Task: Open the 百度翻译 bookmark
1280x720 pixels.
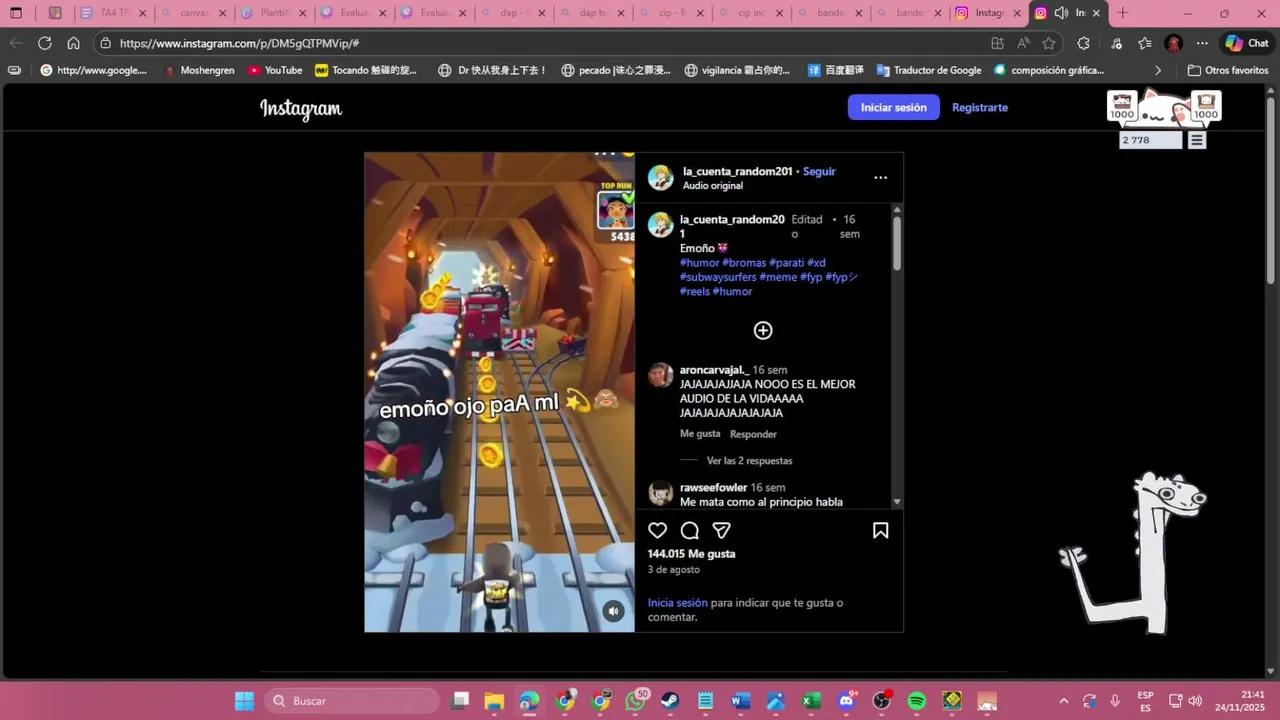Action: (835, 70)
